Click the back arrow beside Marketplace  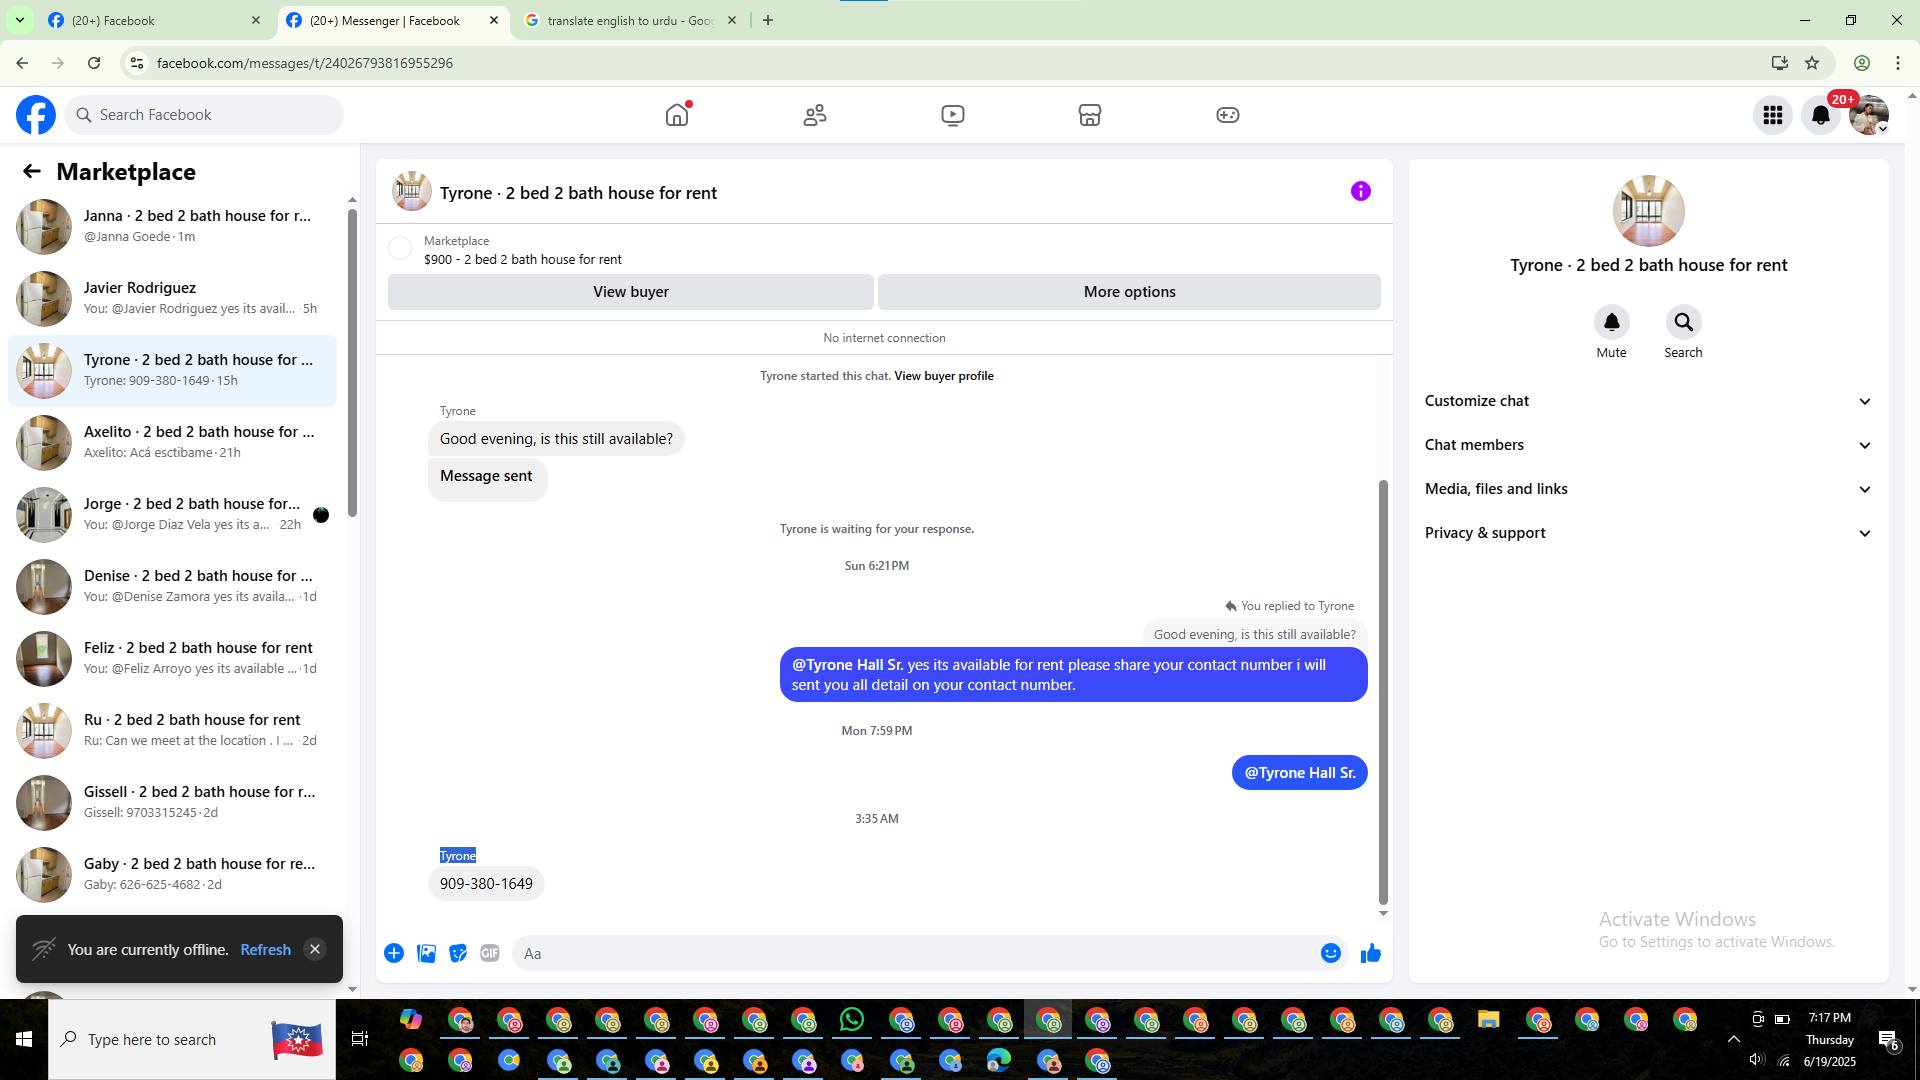click(32, 172)
